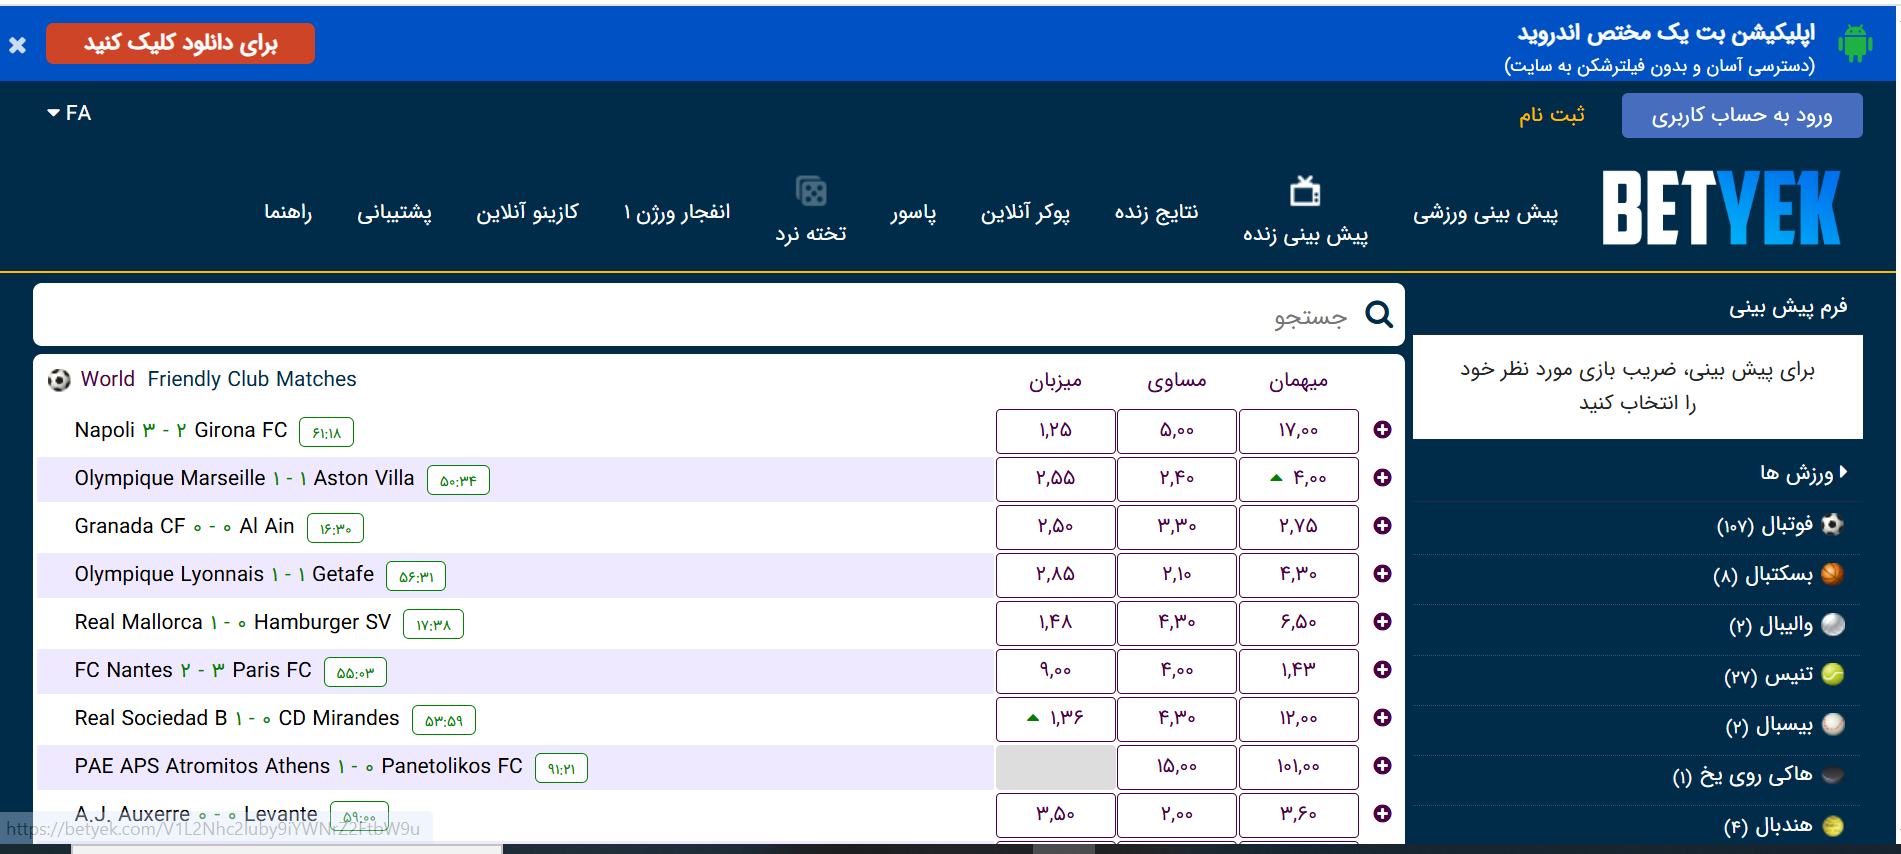Screen dimensions: 1901x854
Task: Select away odds ۴,۰۰ for Aston Villa
Action: pyautogui.click(x=1298, y=479)
